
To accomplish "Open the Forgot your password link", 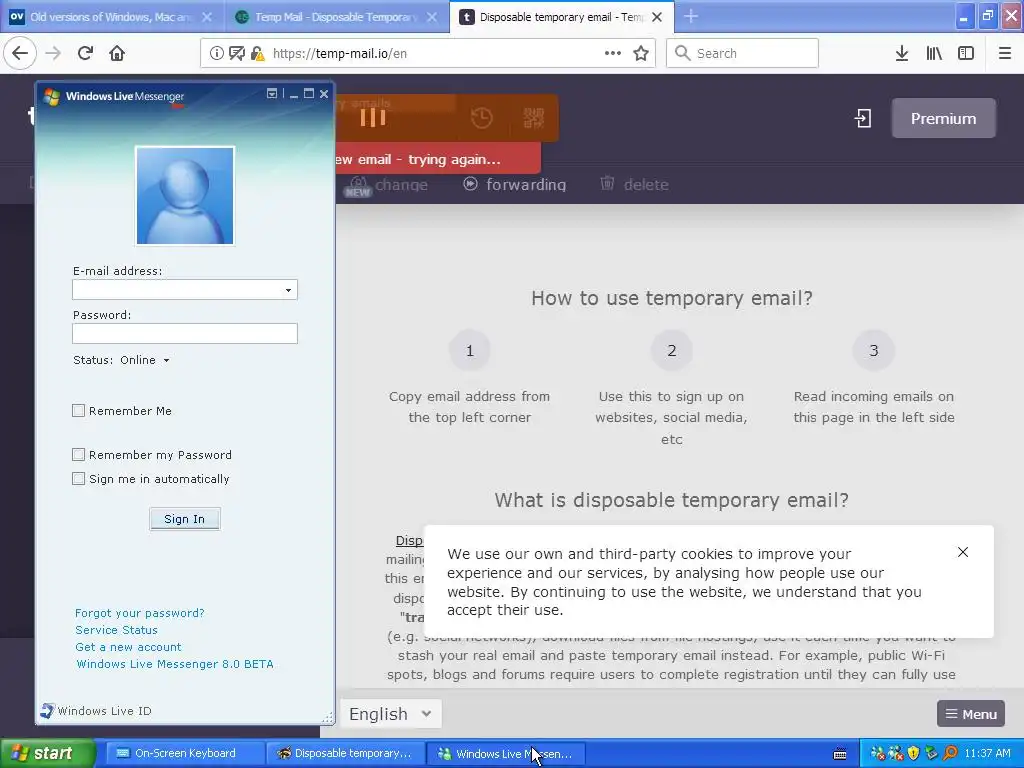I will (x=140, y=613).
